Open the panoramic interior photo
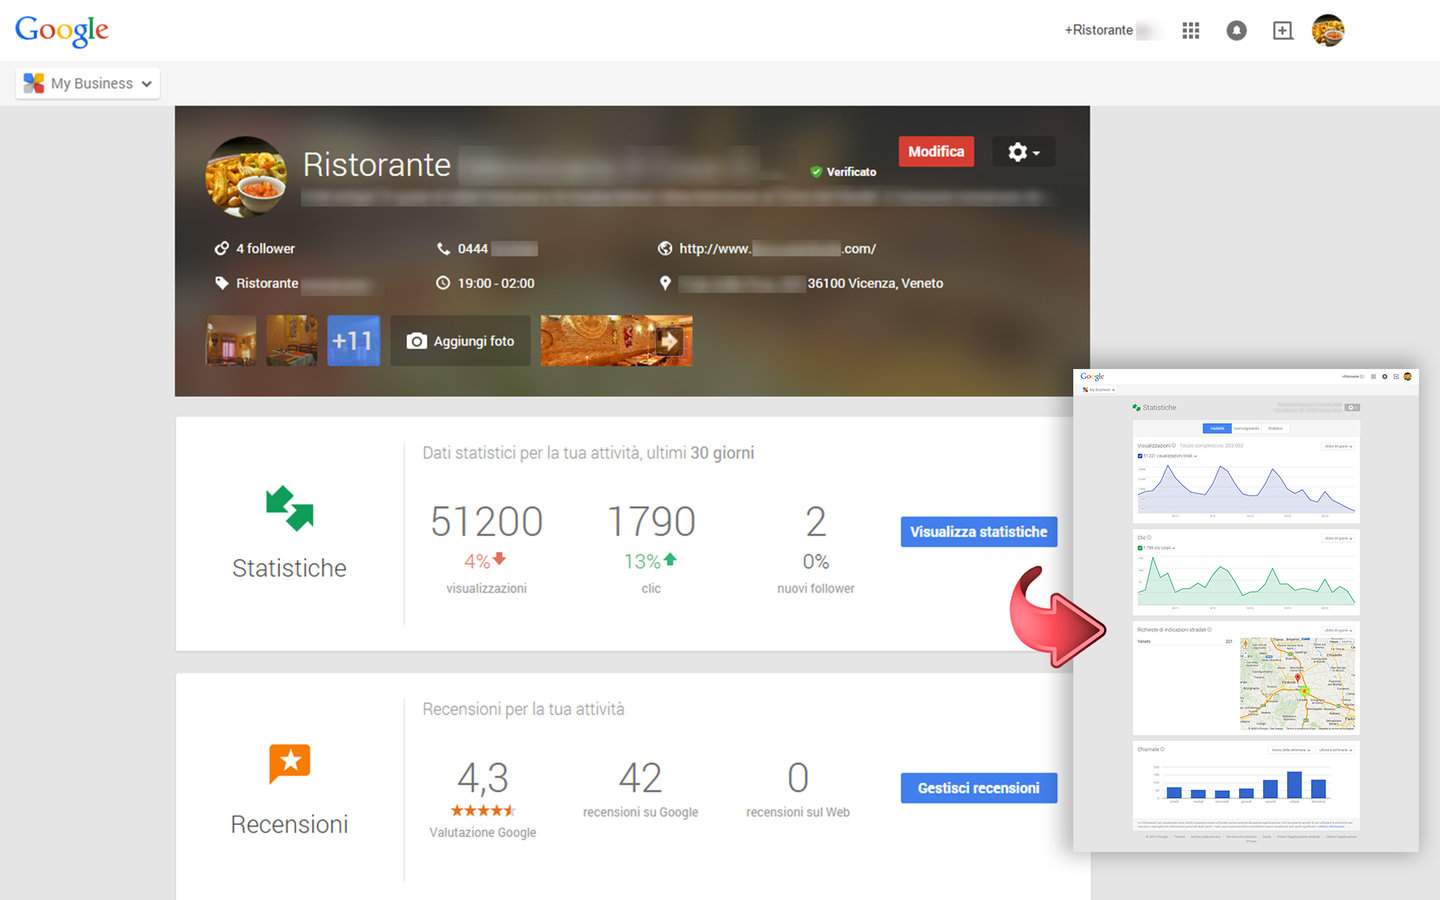The image size is (1440, 900). (x=616, y=341)
